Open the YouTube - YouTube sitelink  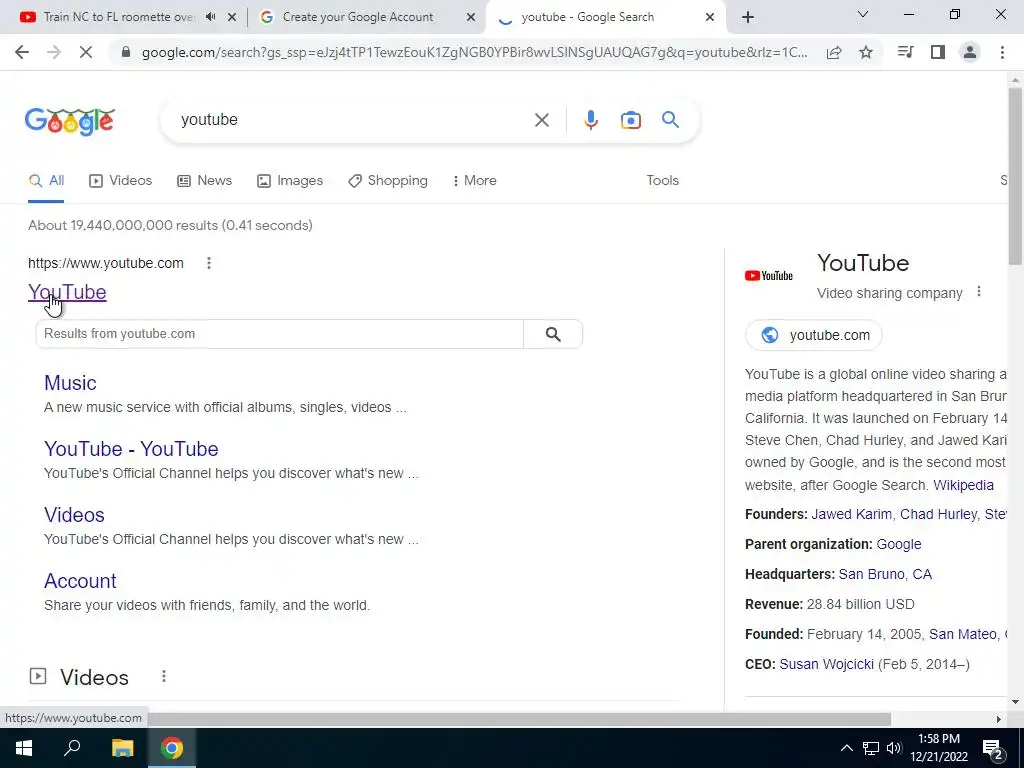pos(131,449)
